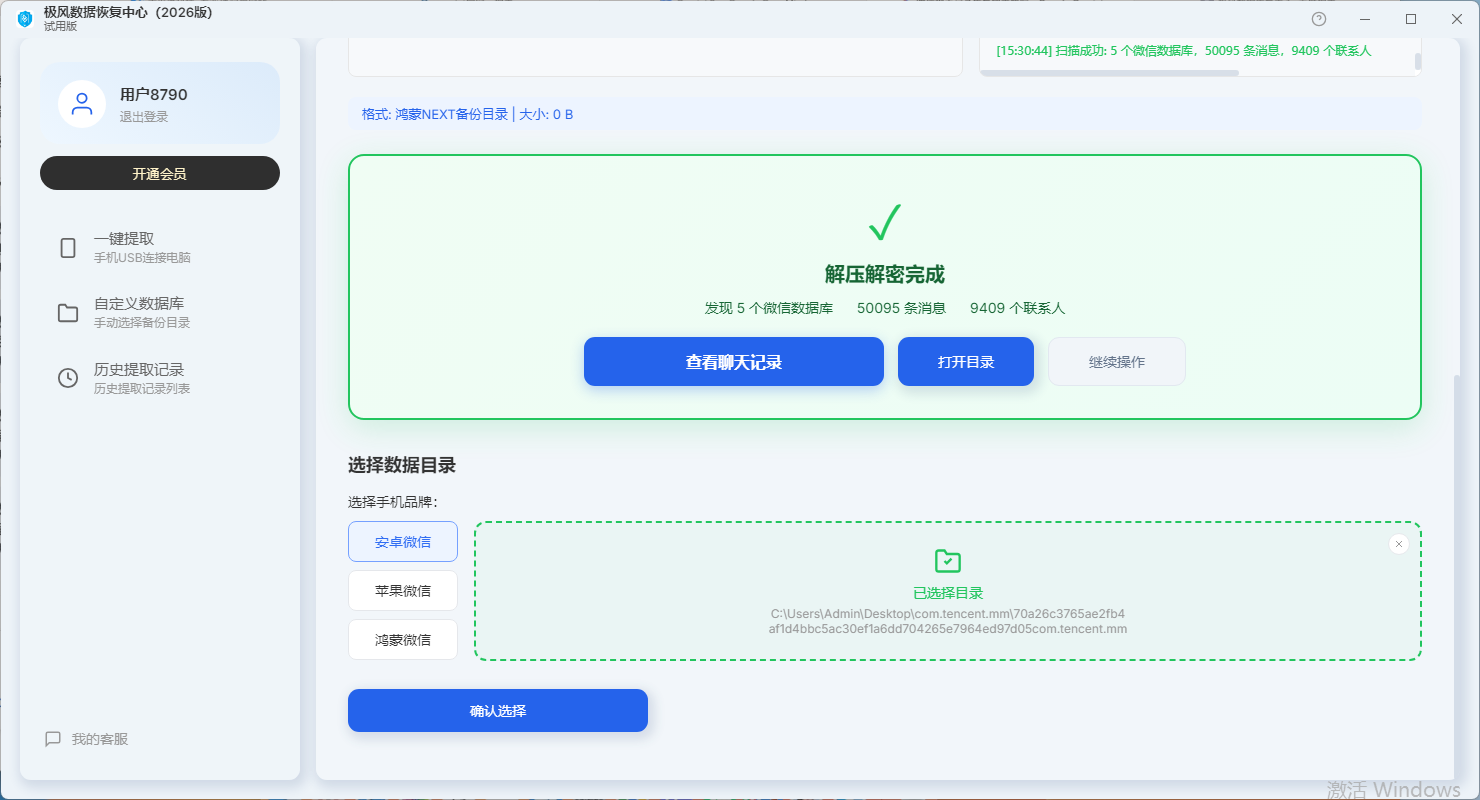Click the horizontal scrollbar under the log
Viewport: 1480px width, 800px height.
(1110, 73)
